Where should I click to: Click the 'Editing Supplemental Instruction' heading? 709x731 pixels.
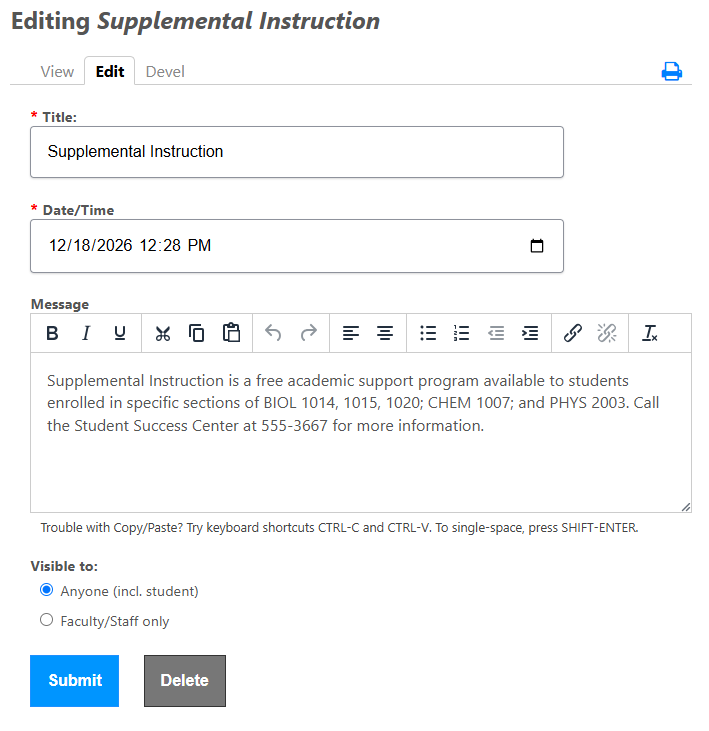click(x=195, y=21)
